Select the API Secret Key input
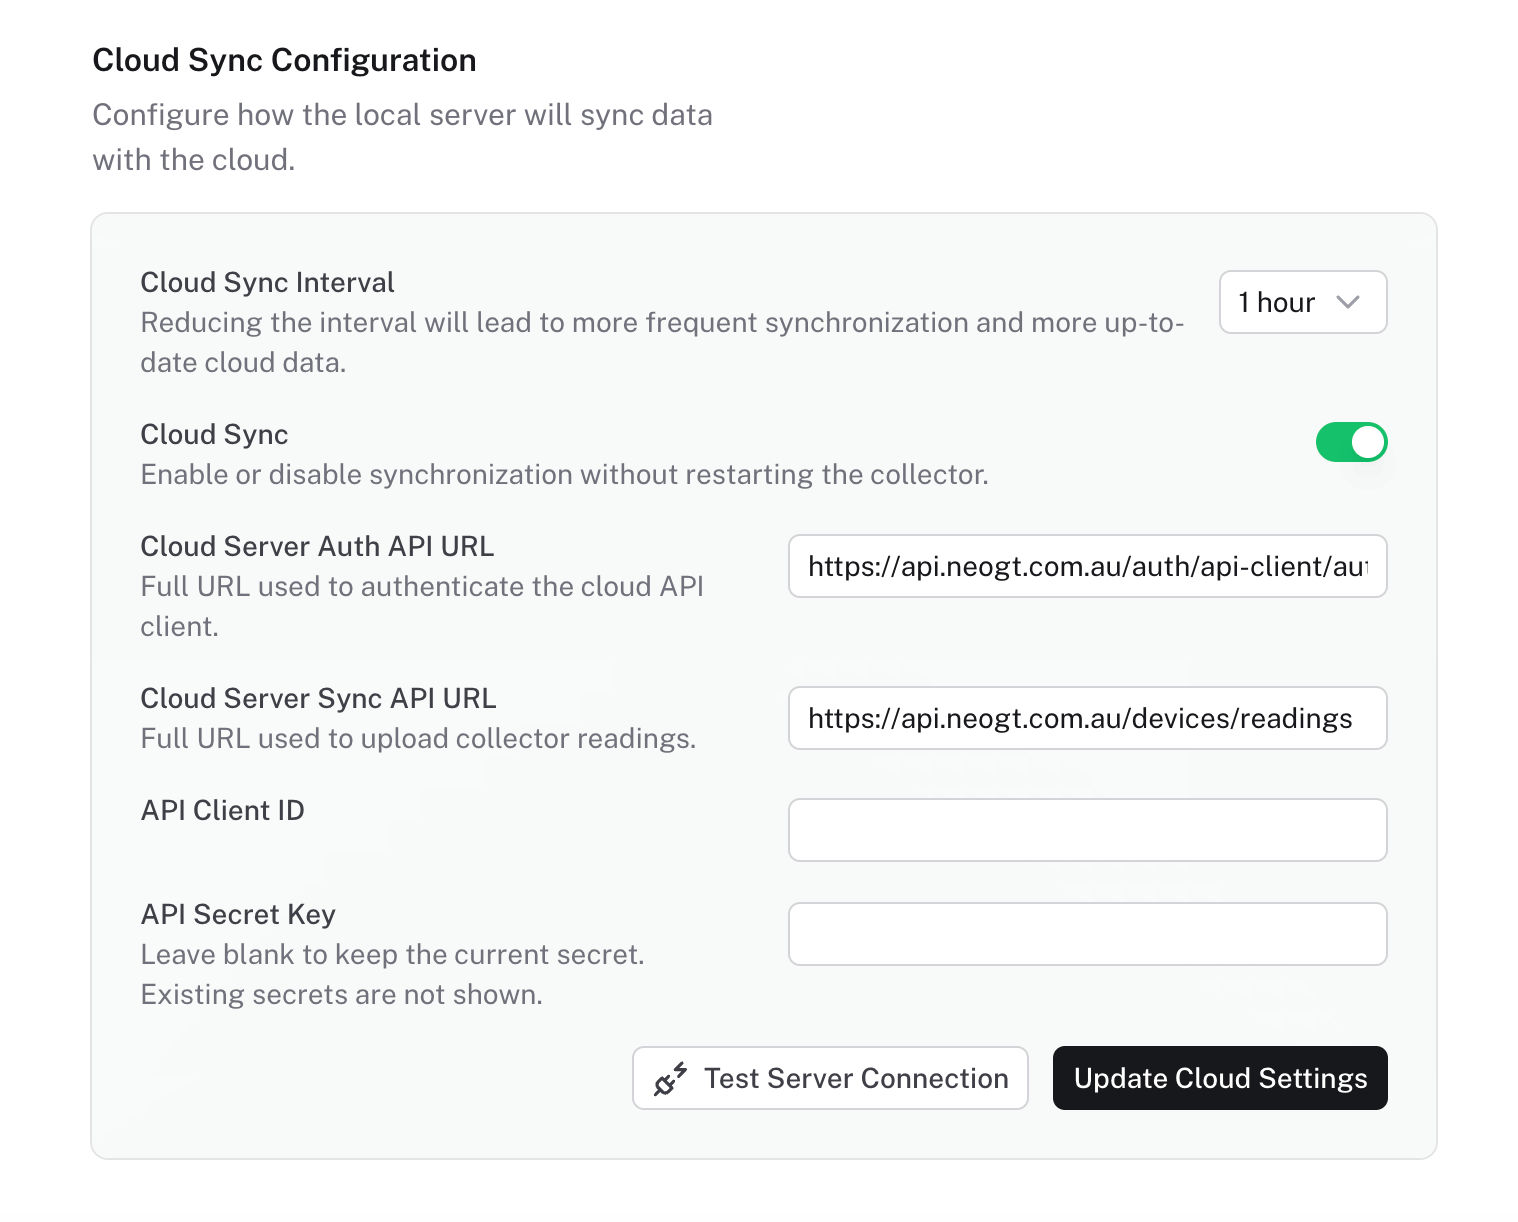The width and height of the screenshot is (1518, 1222). [x=1087, y=934]
